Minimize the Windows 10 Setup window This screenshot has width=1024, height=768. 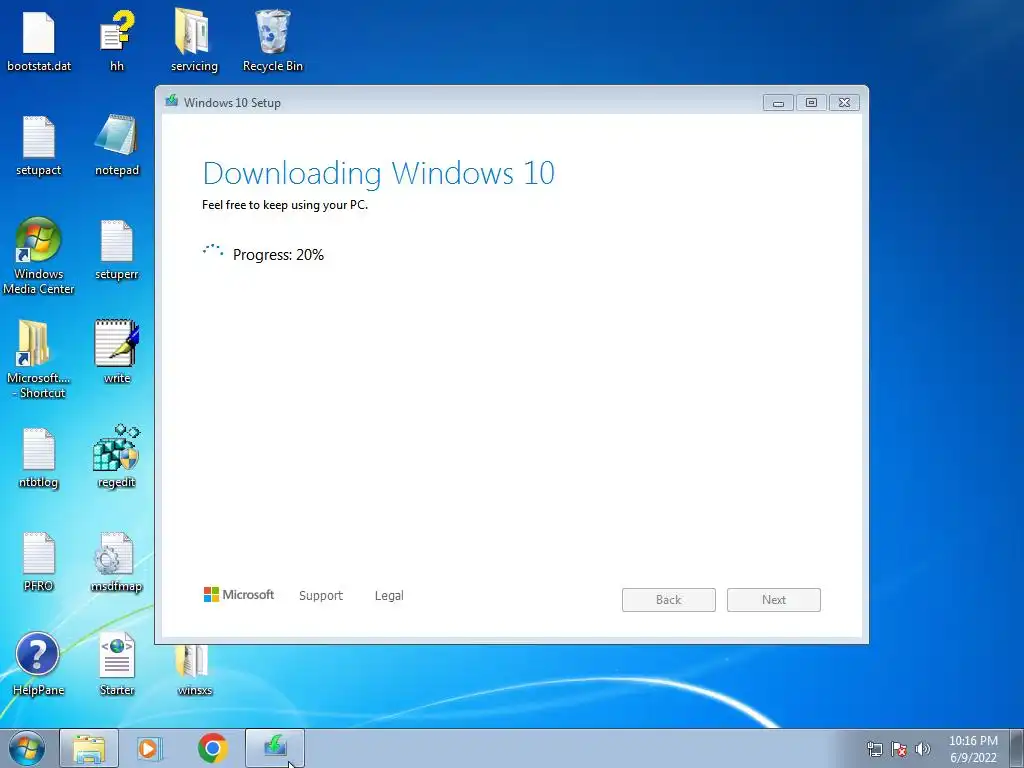tap(778, 103)
